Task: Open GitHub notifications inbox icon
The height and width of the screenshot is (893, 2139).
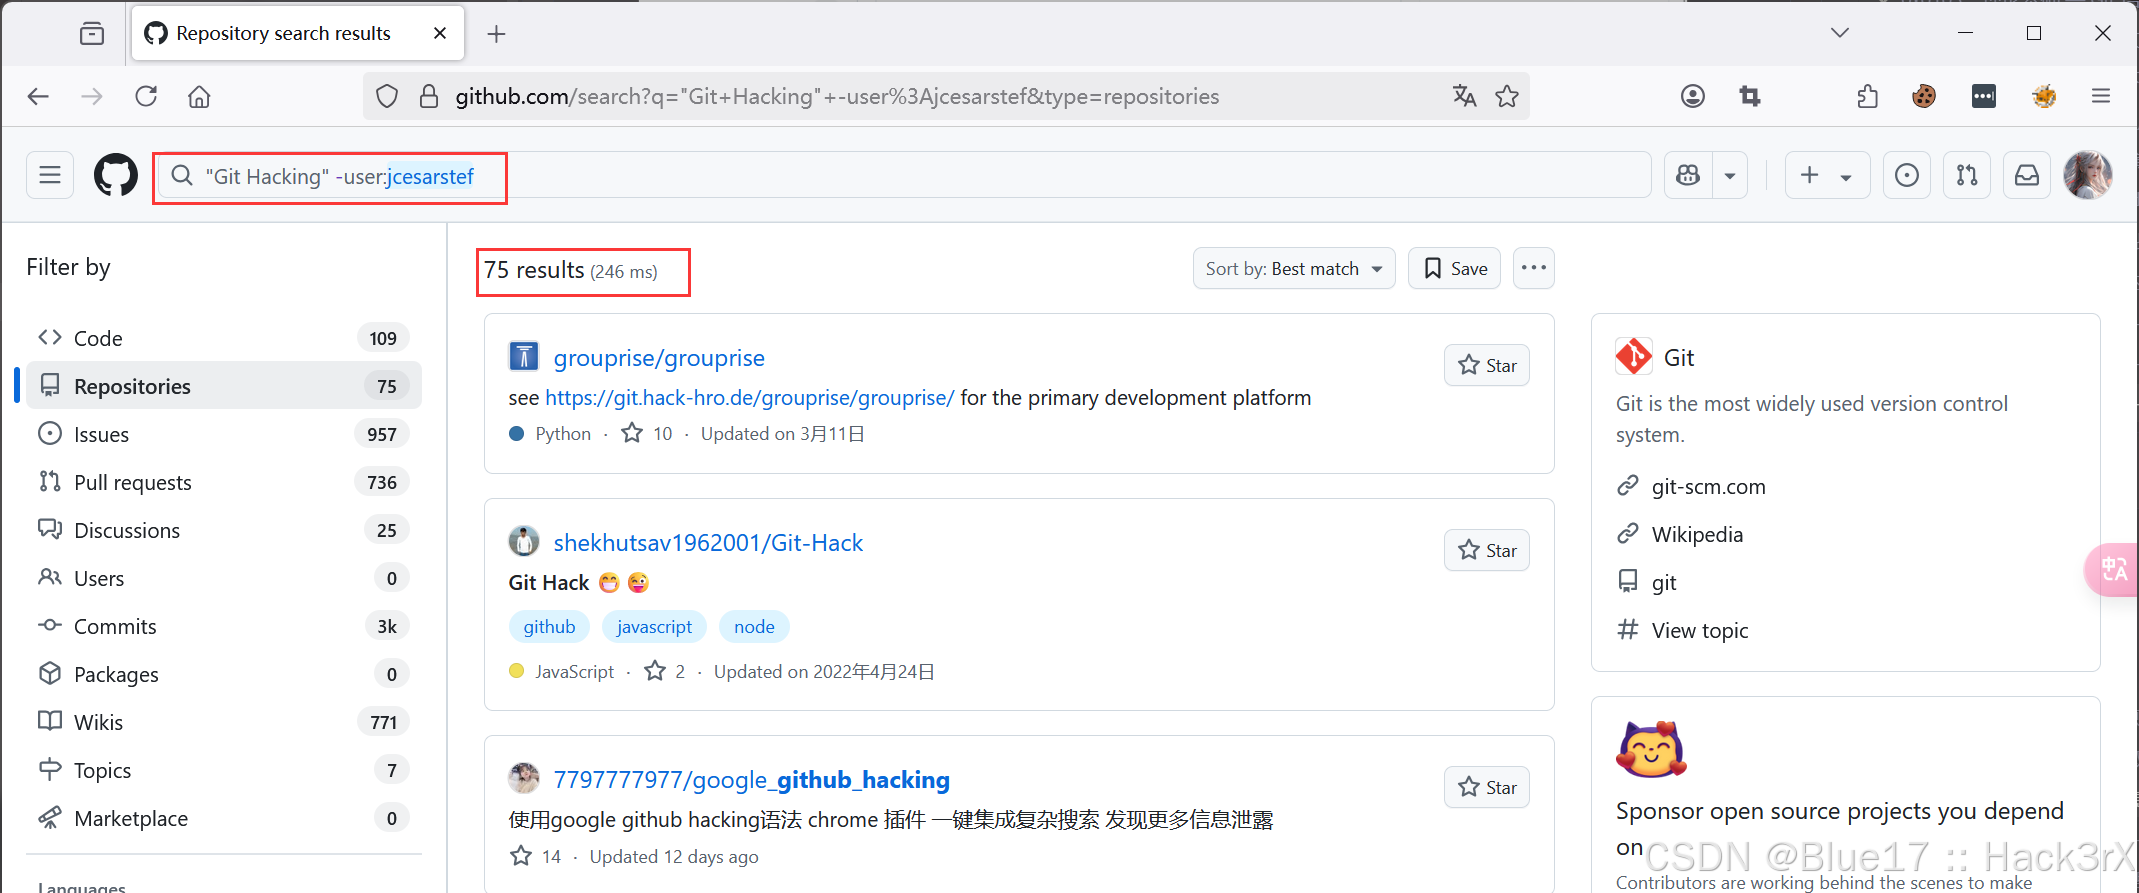Action: [x=2027, y=175]
